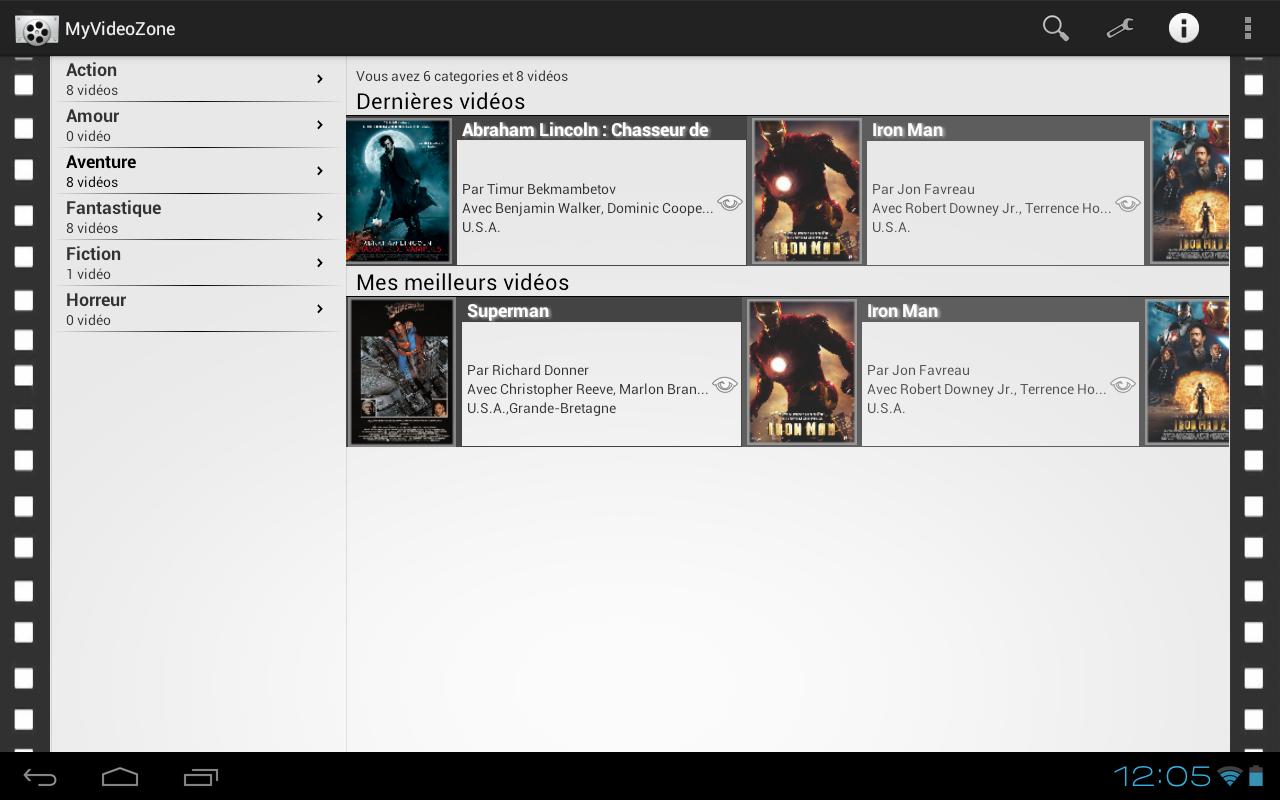The height and width of the screenshot is (800, 1280).
Task: Open the three-dot overflow menu
Action: pyautogui.click(x=1248, y=28)
